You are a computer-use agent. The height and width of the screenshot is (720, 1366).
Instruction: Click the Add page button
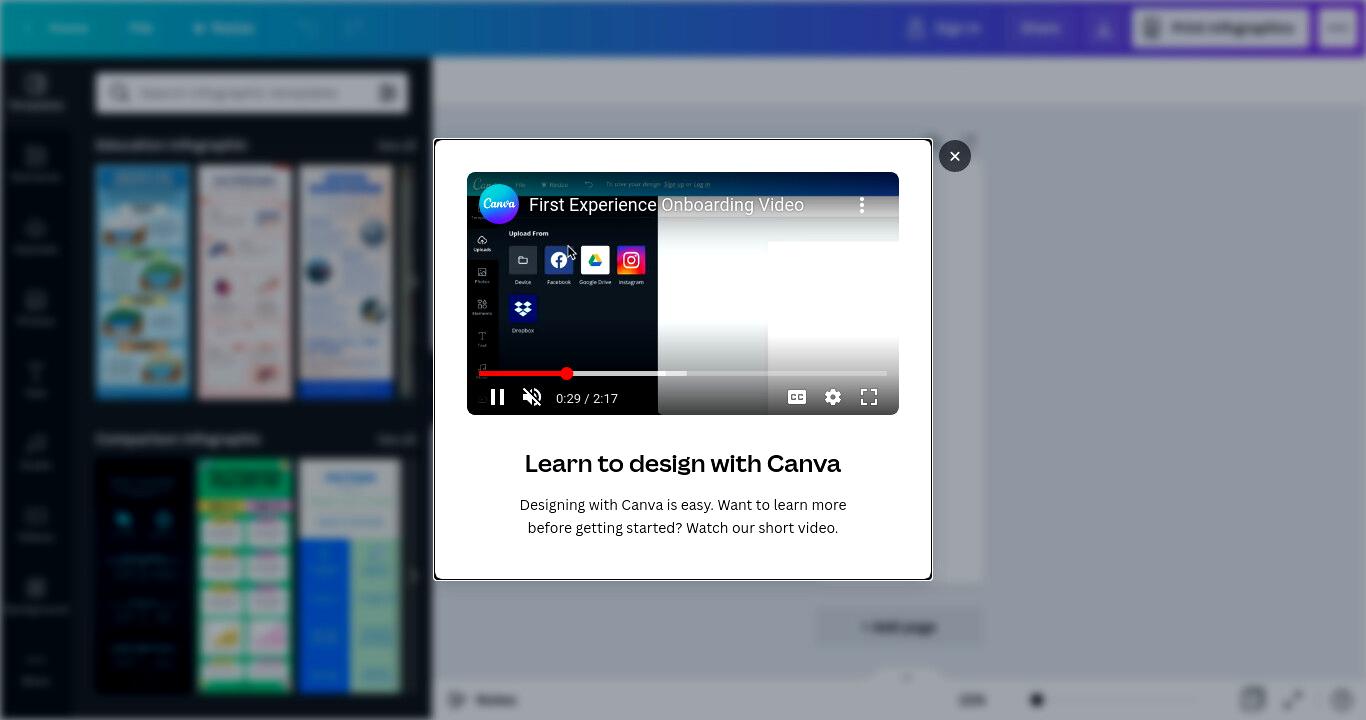898,627
